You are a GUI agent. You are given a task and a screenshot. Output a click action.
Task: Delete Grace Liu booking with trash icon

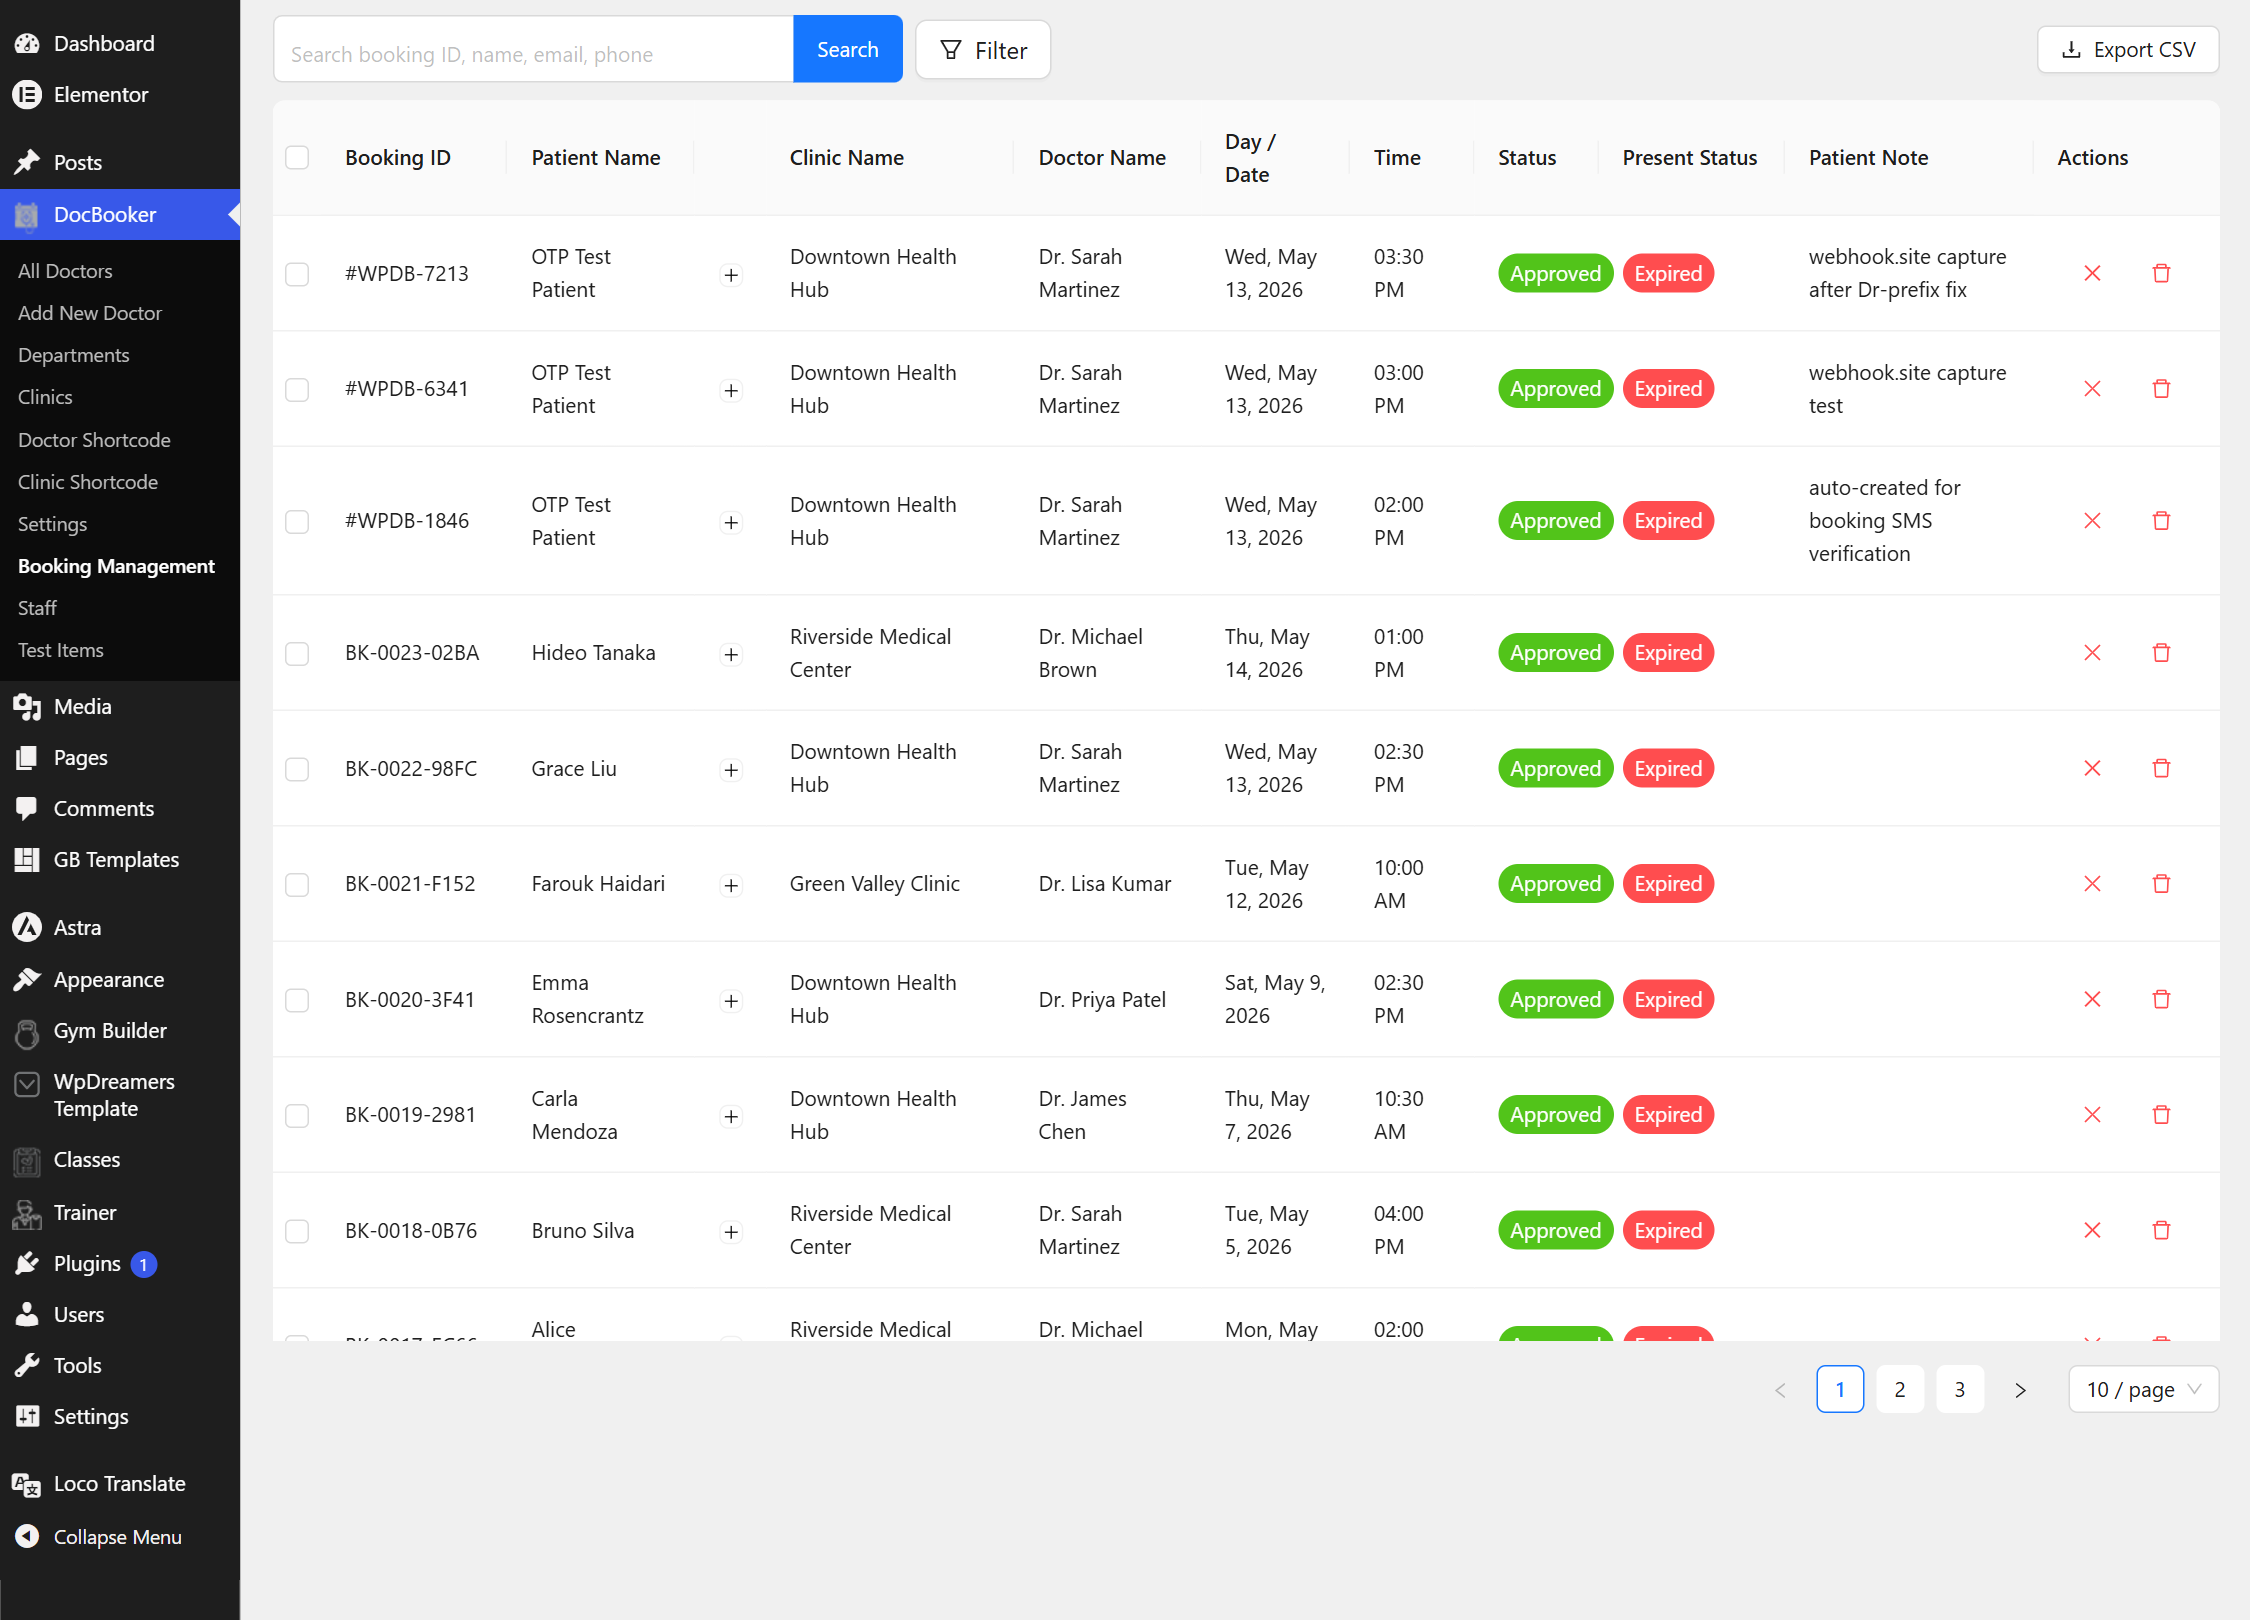click(2161, 768)
